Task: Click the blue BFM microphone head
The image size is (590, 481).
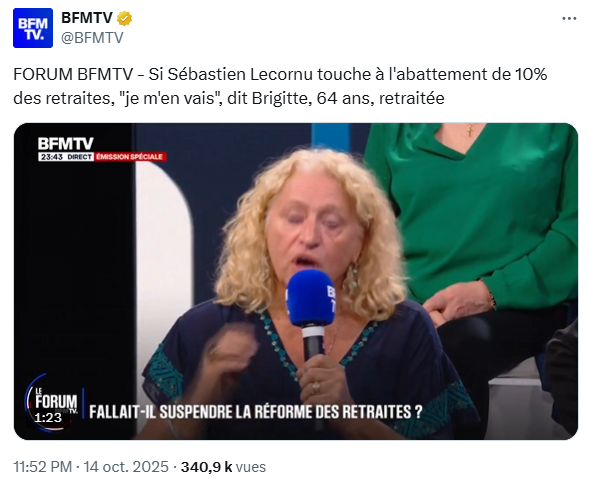Action: pos(311,298)
